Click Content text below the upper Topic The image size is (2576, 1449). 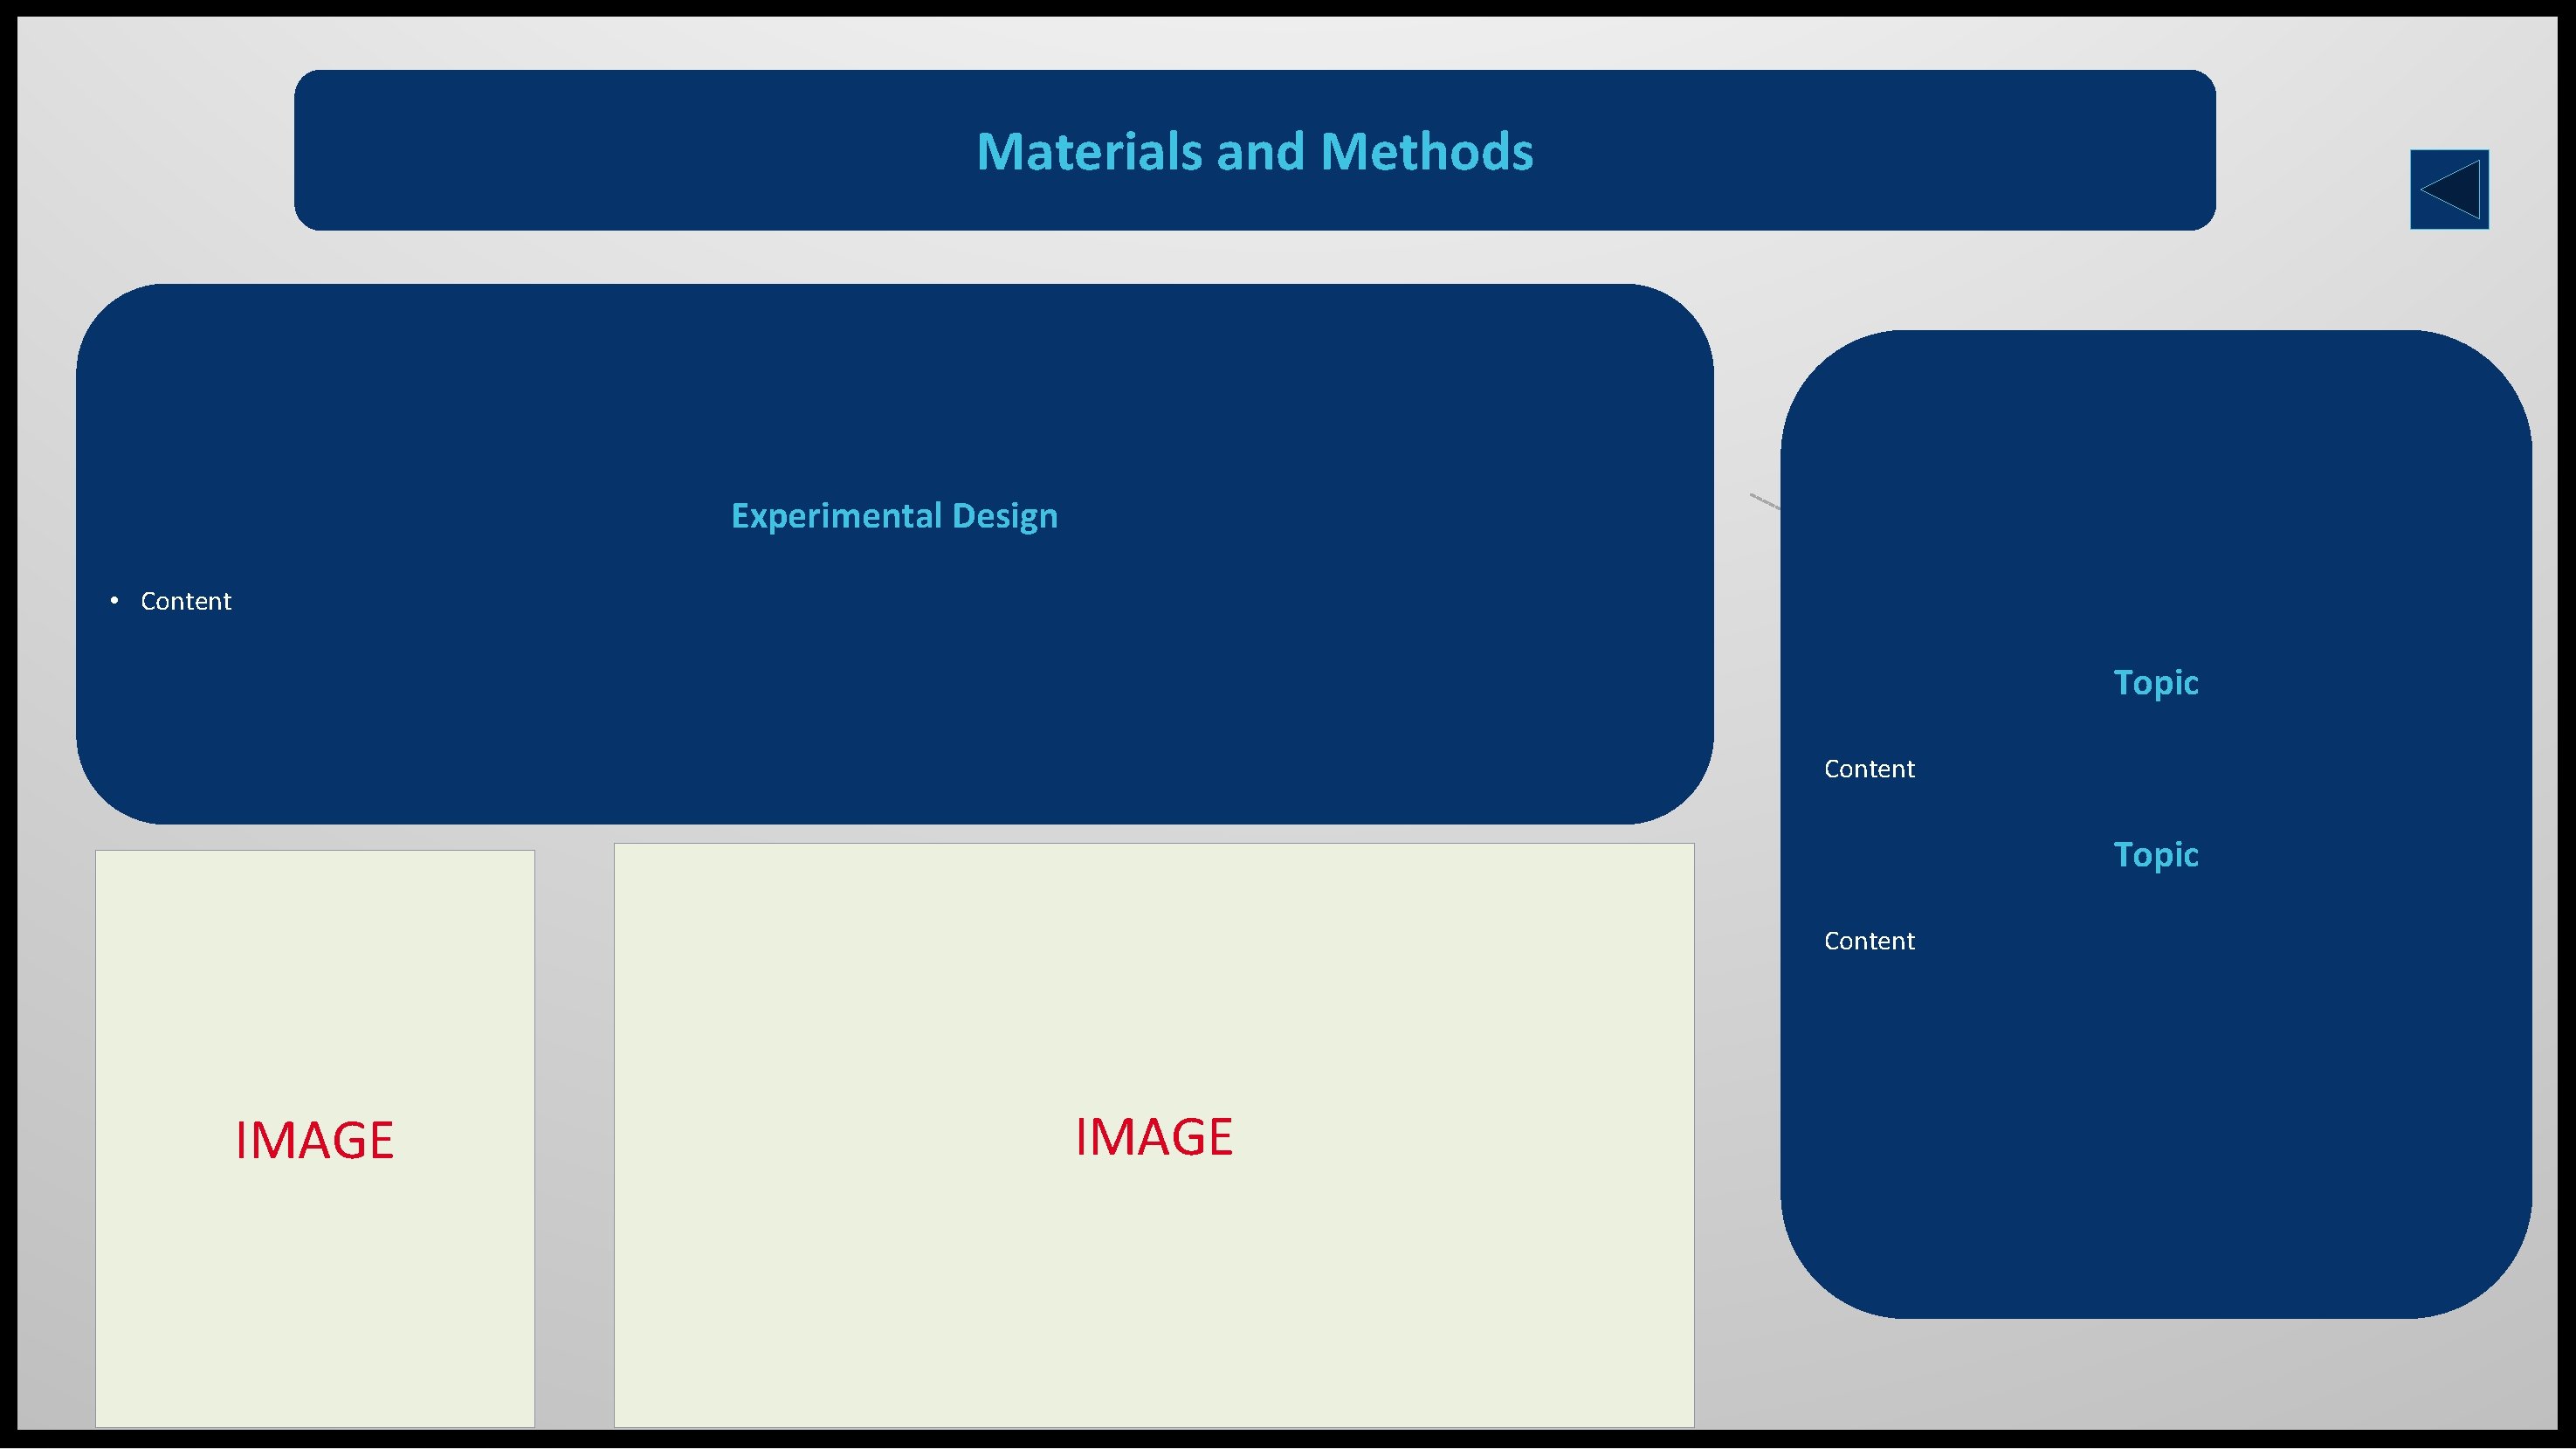tap(1868, 769)
